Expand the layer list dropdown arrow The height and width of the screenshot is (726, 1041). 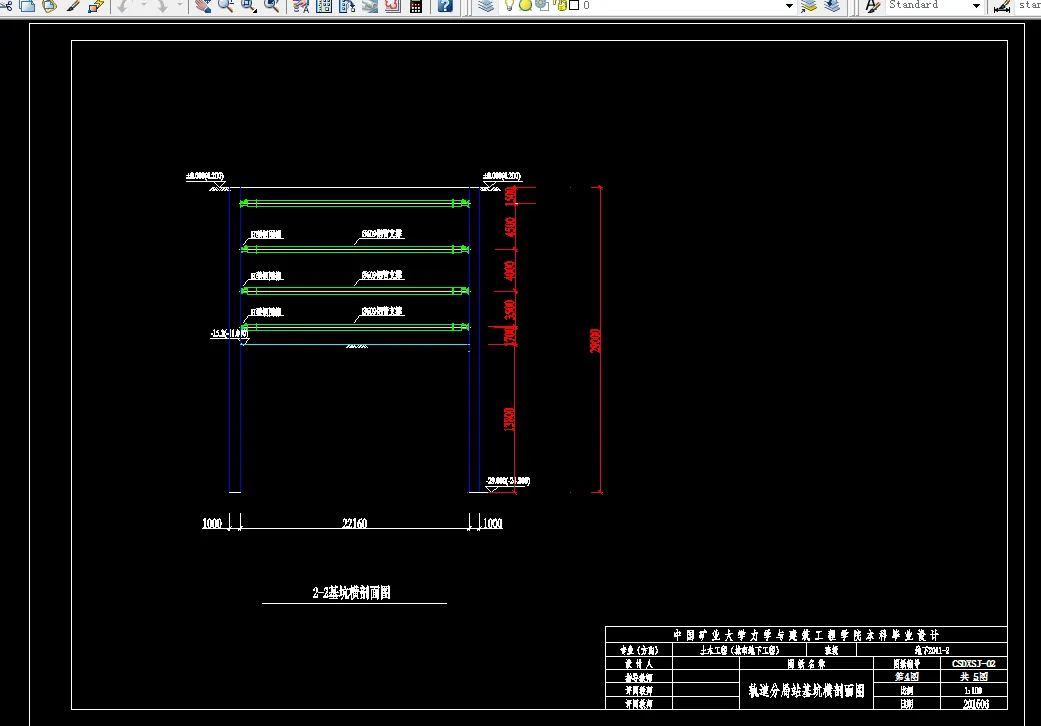coord(789,5)
